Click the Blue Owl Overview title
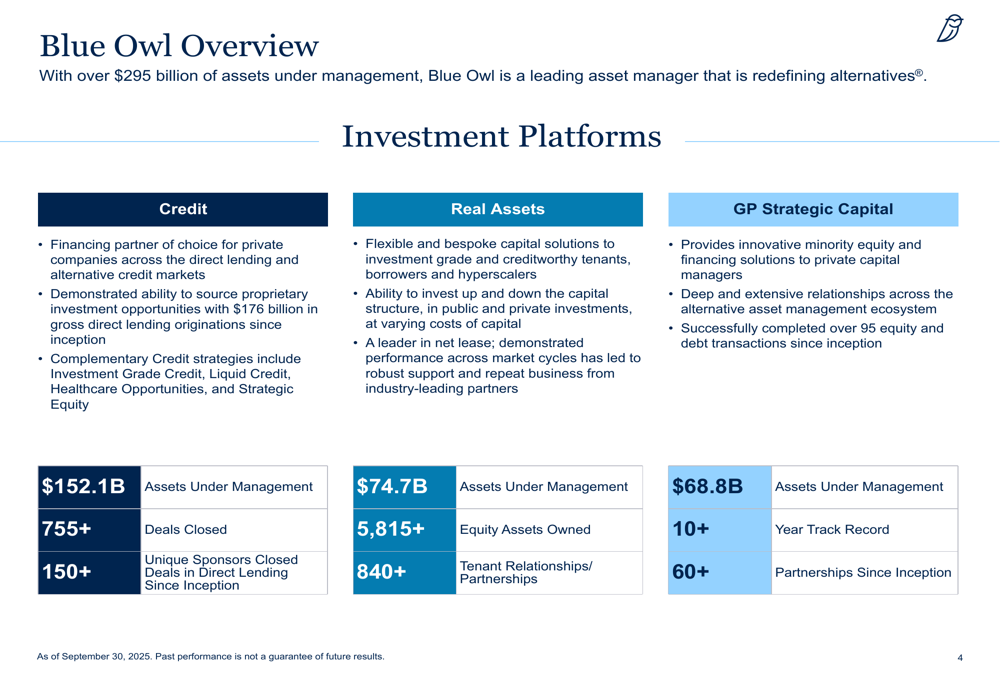 coord(179,46)
